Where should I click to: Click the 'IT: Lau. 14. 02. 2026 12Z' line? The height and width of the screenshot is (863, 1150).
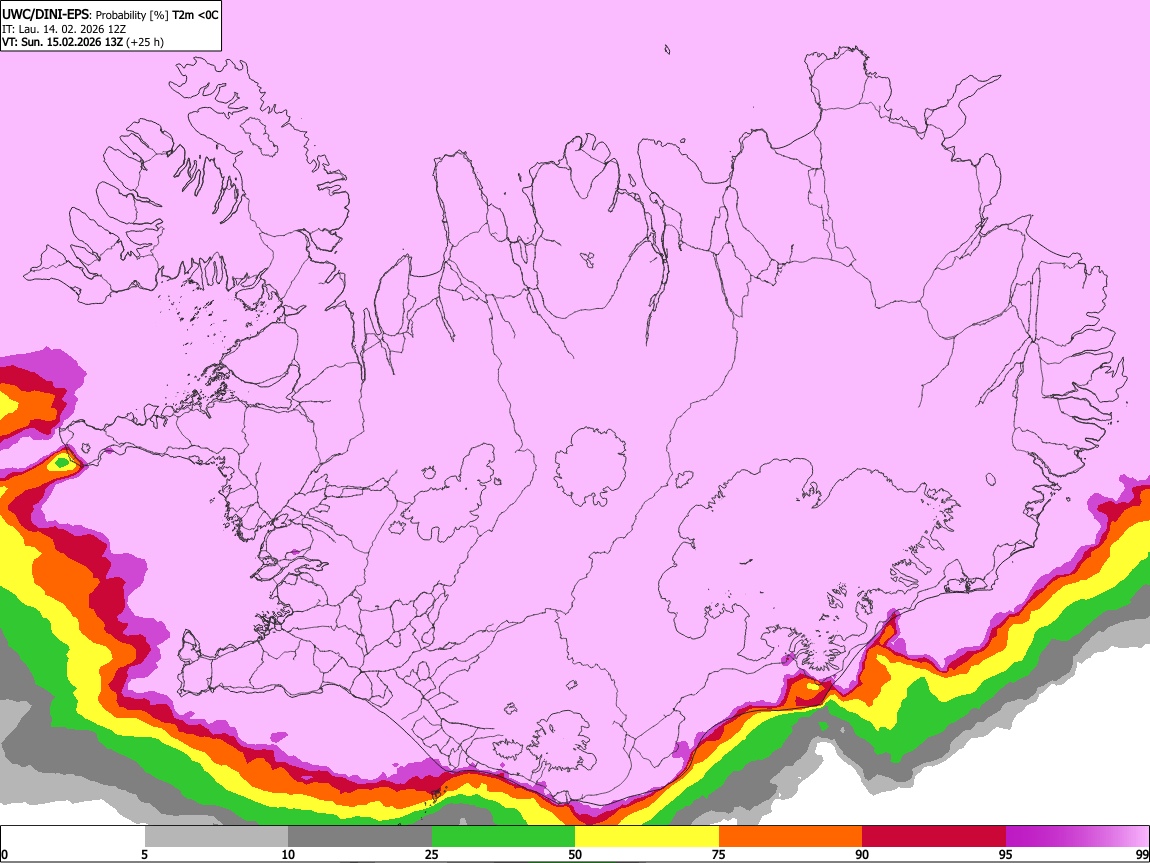64,29
